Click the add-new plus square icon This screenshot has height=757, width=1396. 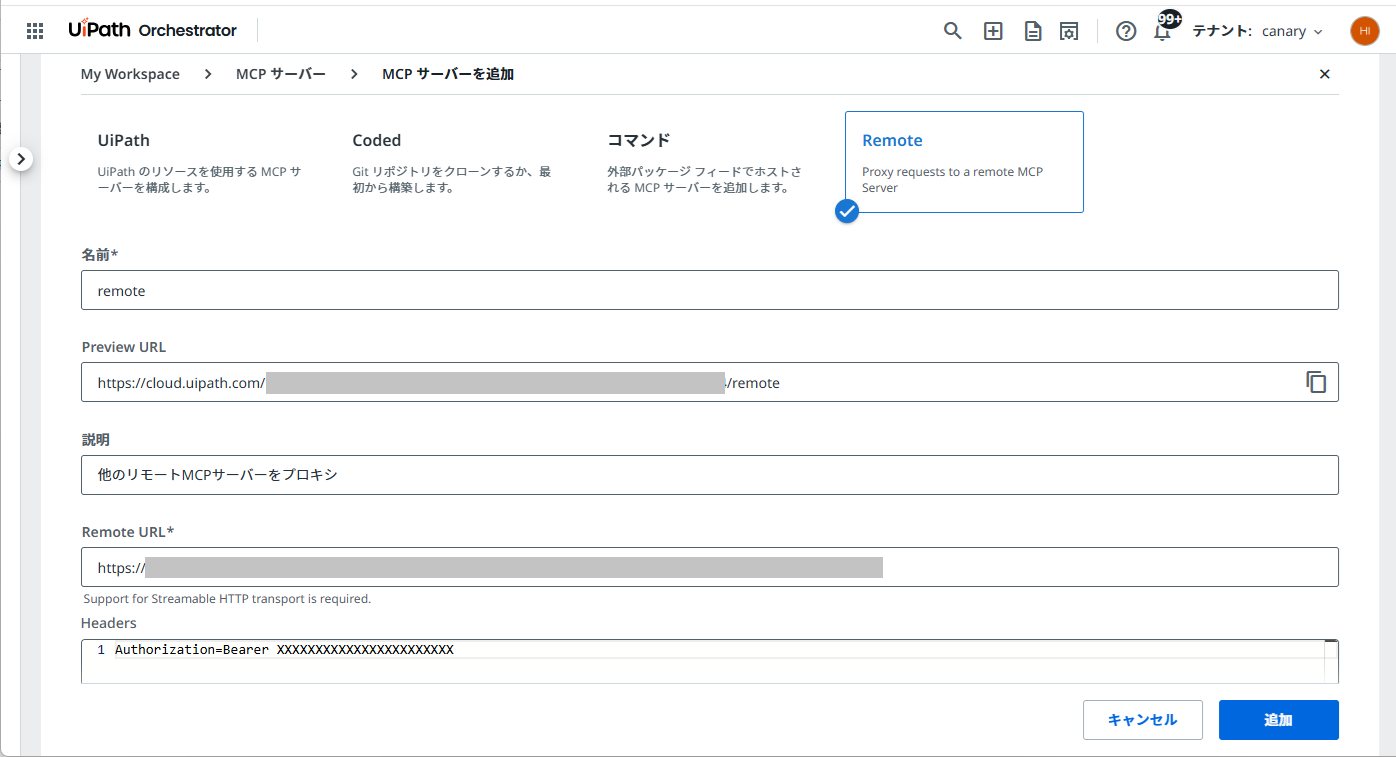(x=993, y=31)
